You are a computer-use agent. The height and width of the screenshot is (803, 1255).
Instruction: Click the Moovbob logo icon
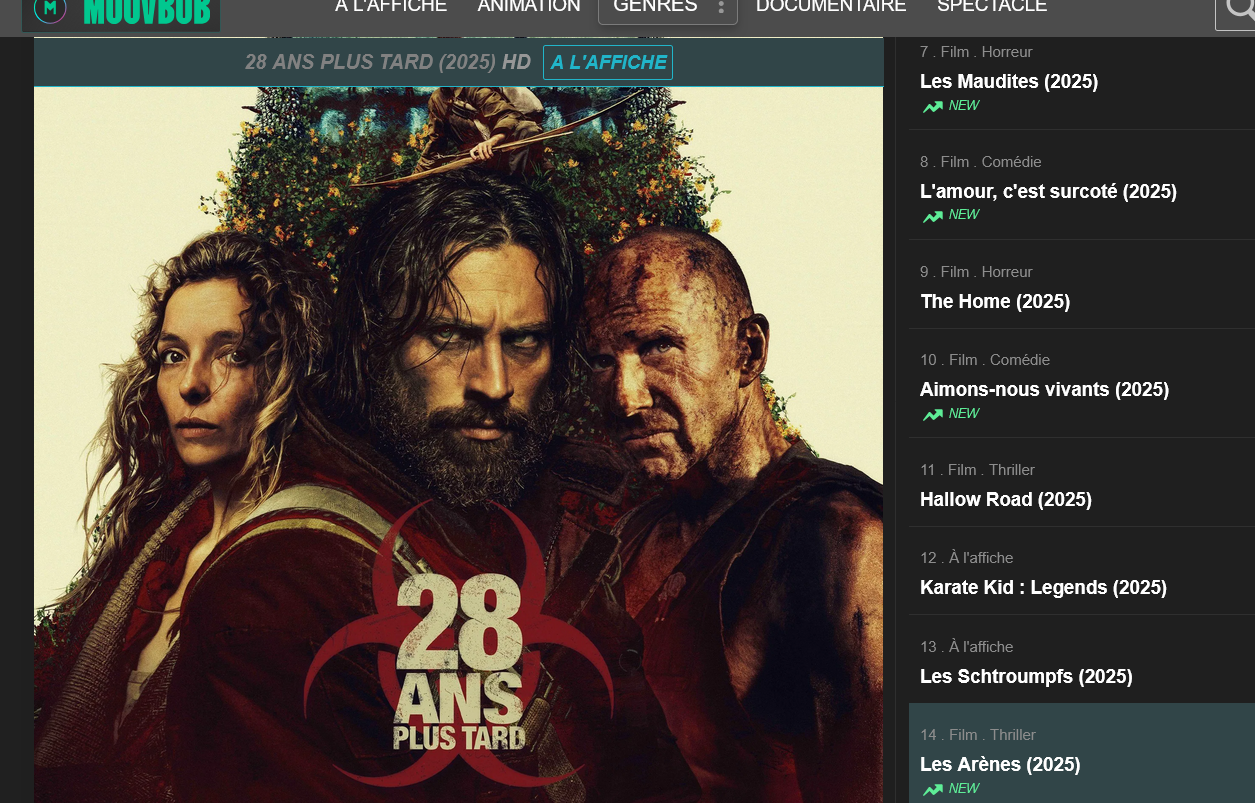click(49, 9)
